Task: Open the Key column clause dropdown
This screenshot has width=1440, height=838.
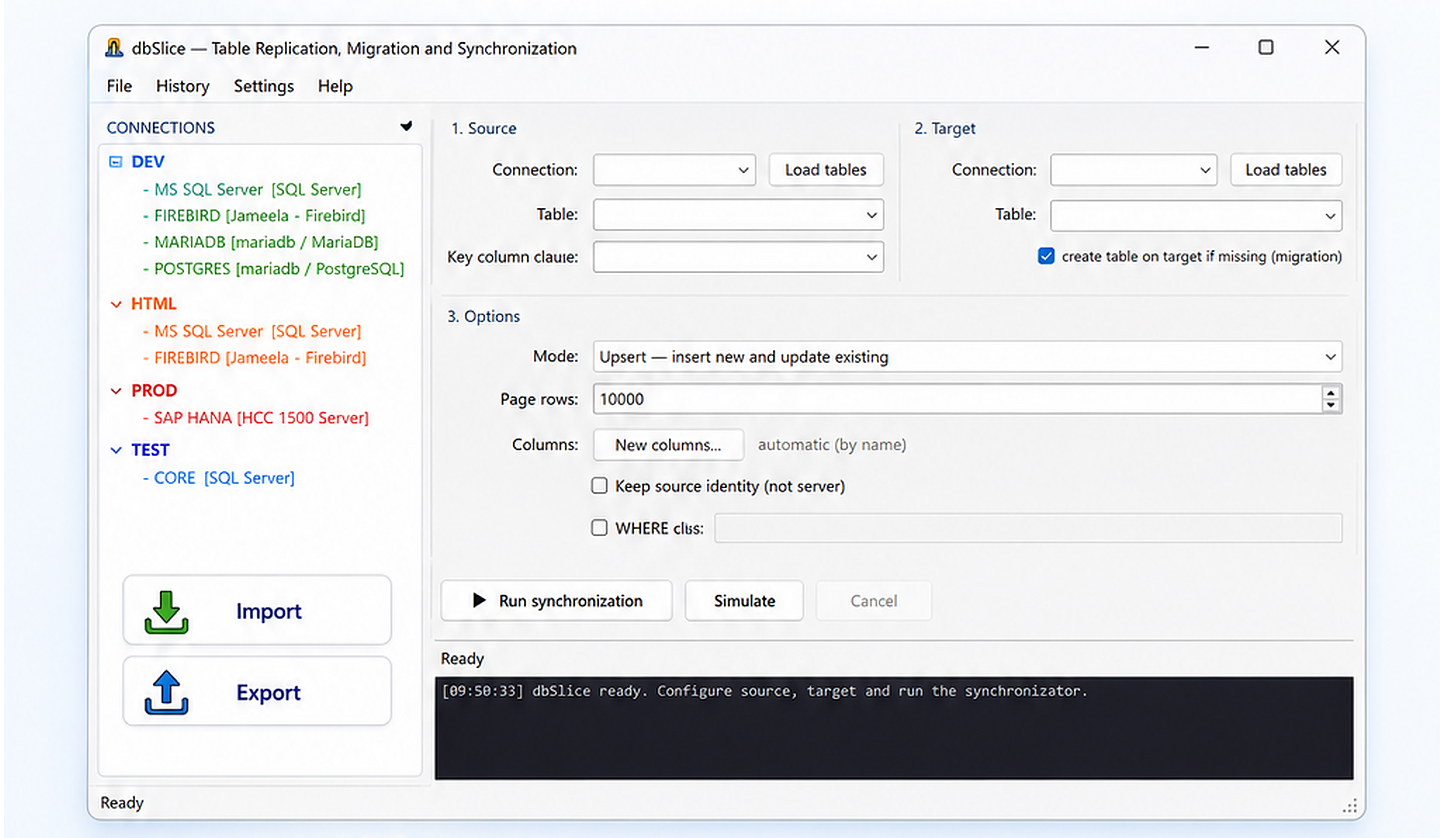Action: click(738, 257)
